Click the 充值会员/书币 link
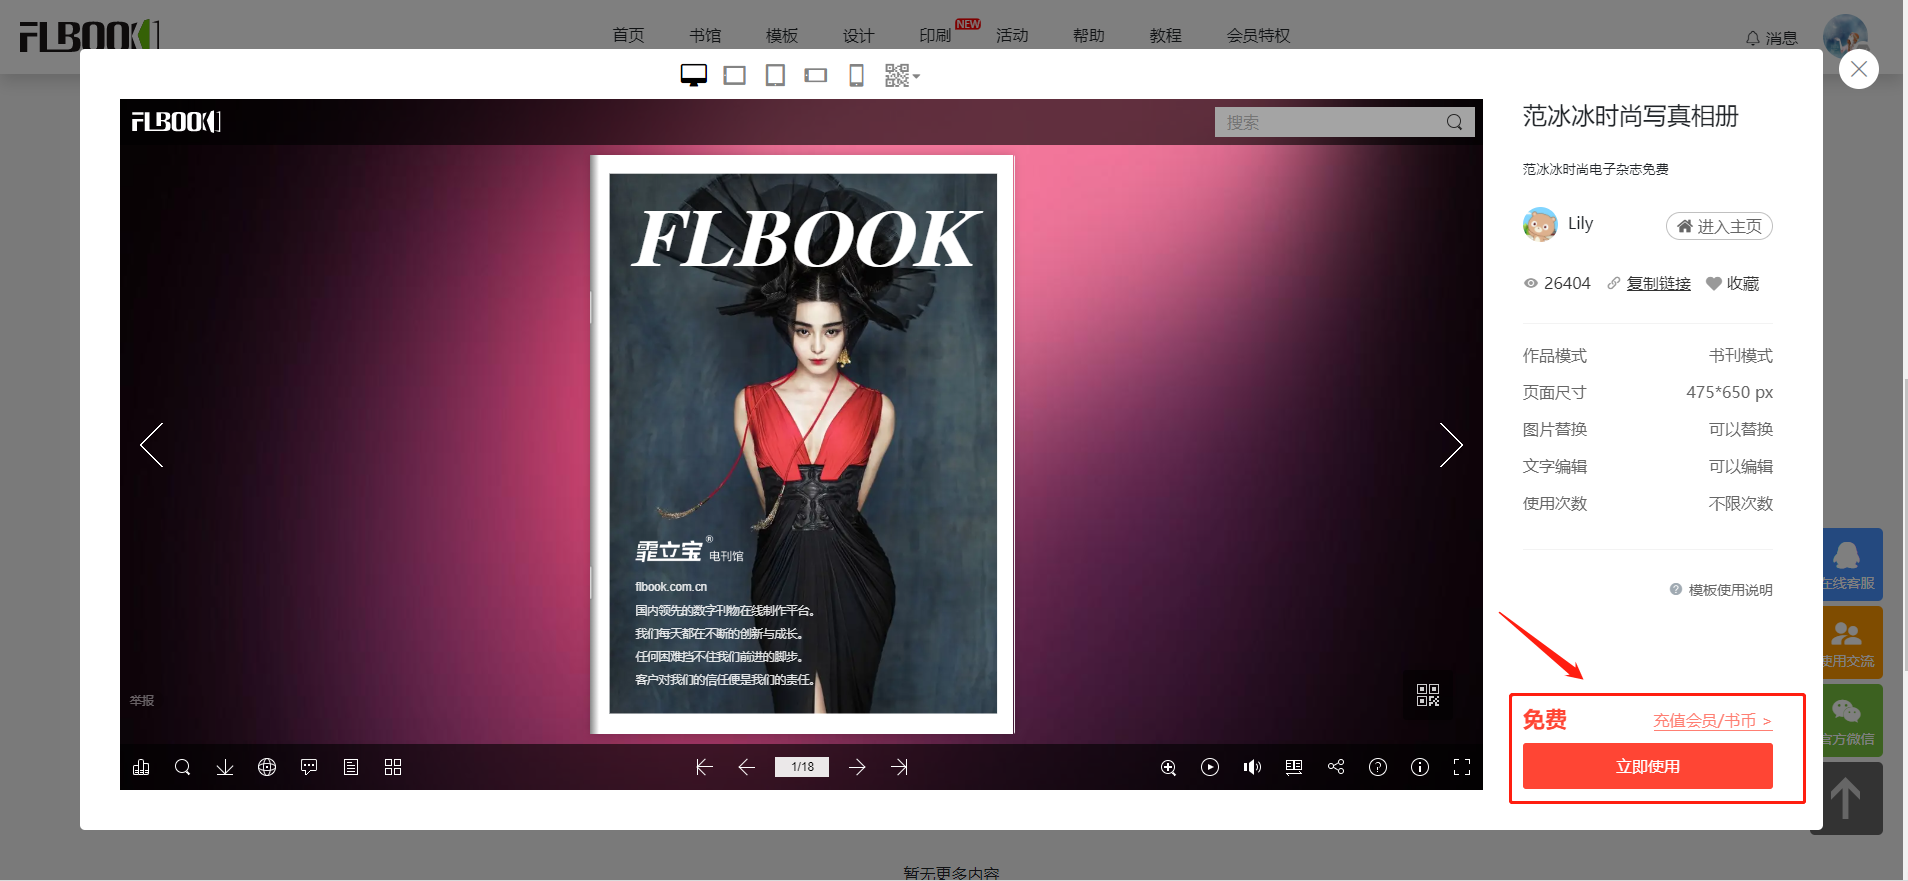The image size is (1908, 881). 1712,720
